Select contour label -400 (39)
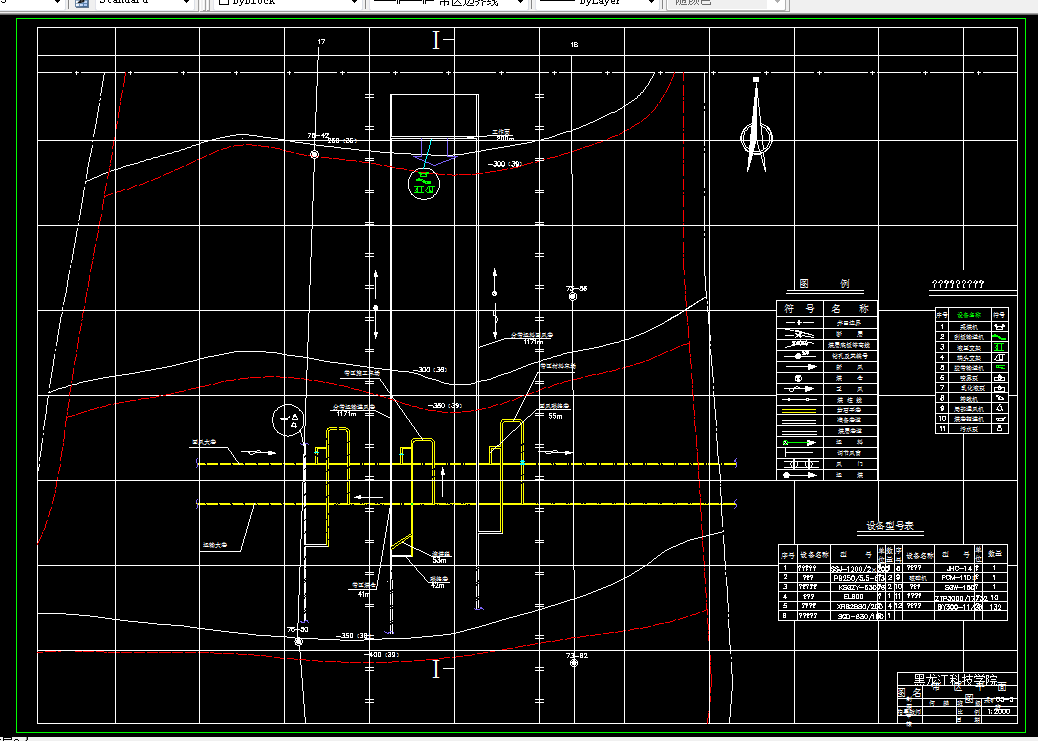This screenshot has width=1038, height=741. 383,655
